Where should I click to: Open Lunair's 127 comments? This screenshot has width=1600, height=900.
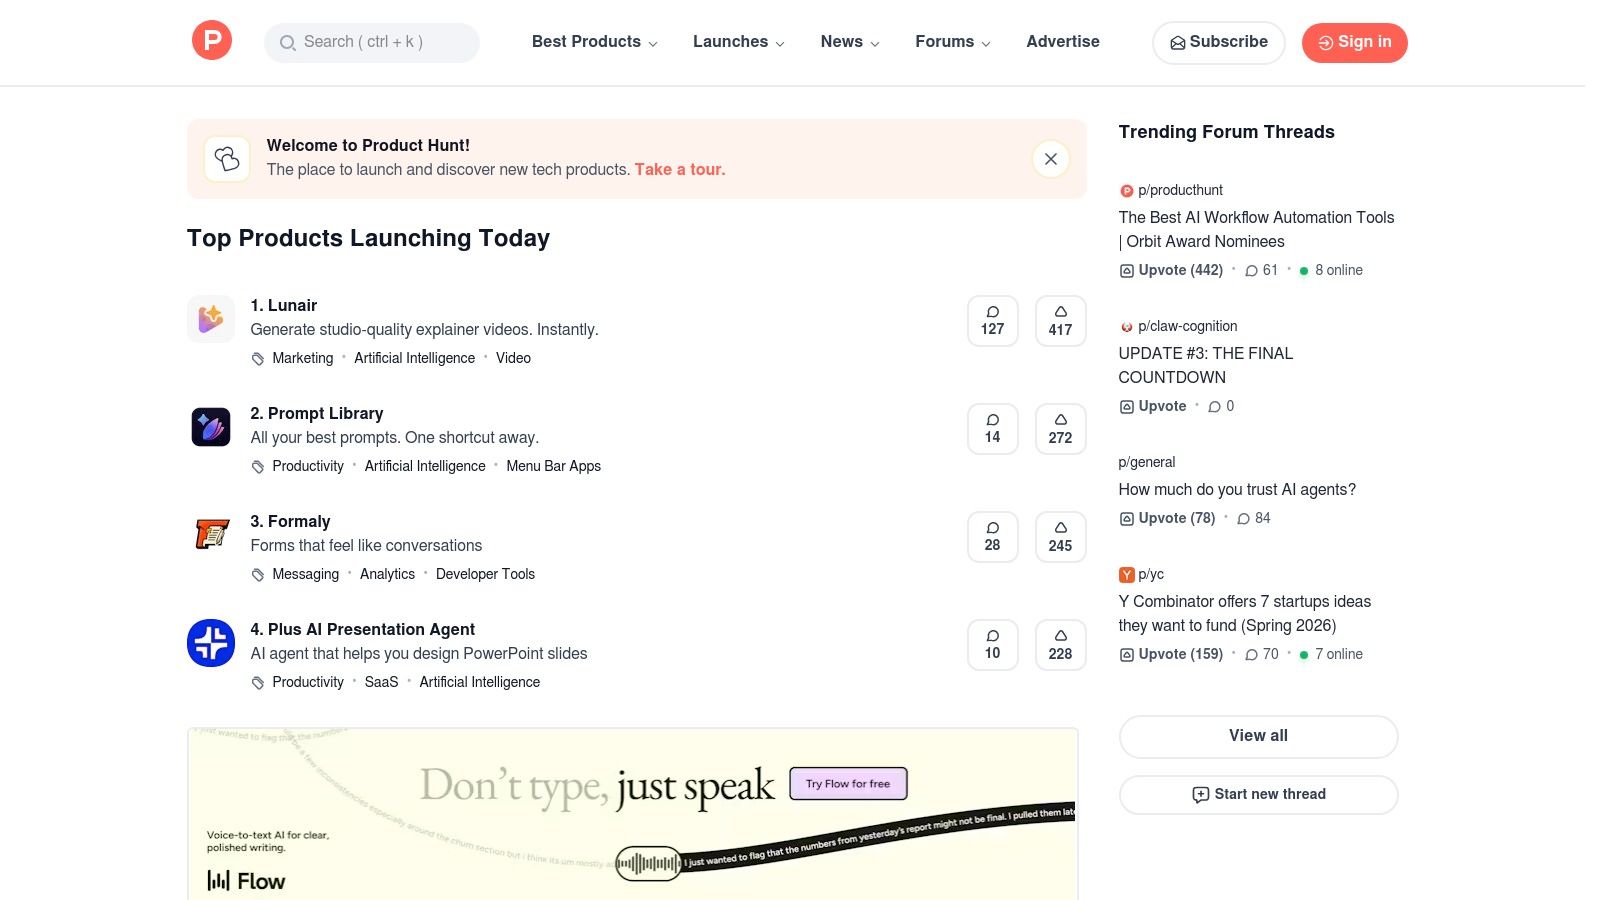pos(993,321)
